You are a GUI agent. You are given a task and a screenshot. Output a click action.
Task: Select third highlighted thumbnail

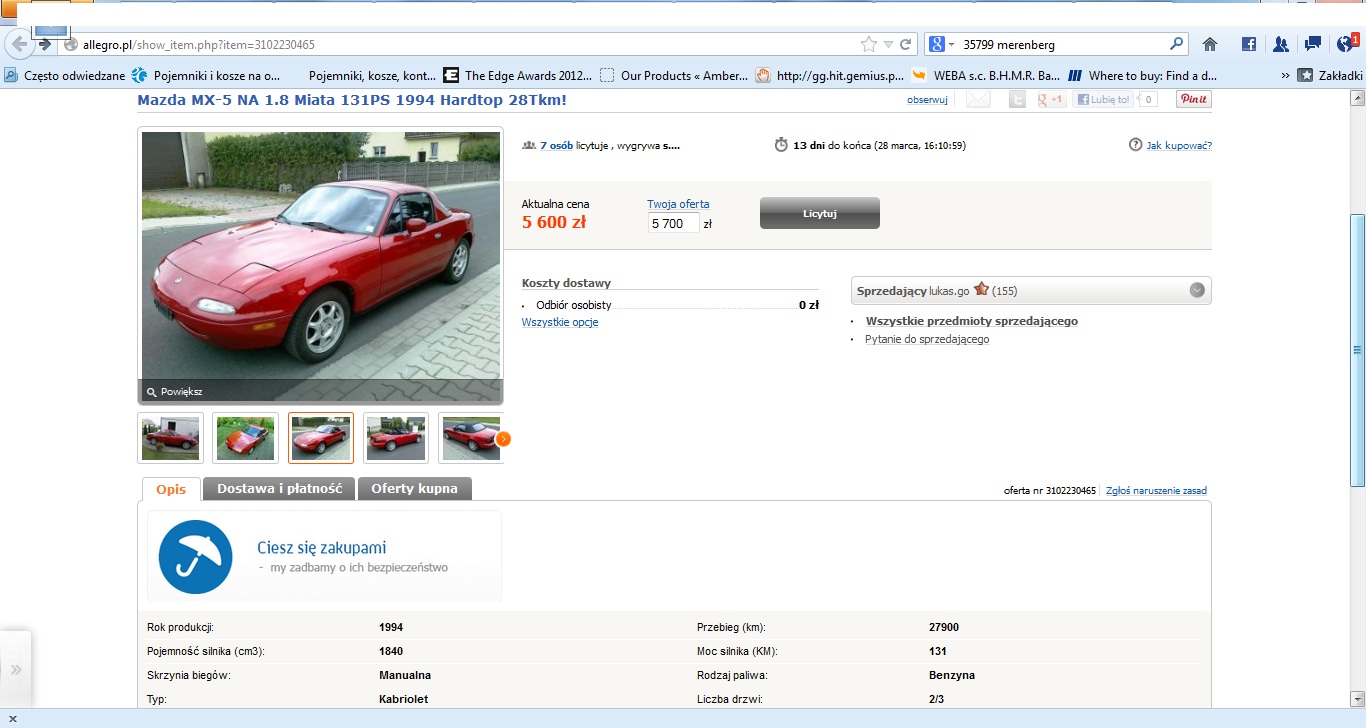tap(321, 438)
